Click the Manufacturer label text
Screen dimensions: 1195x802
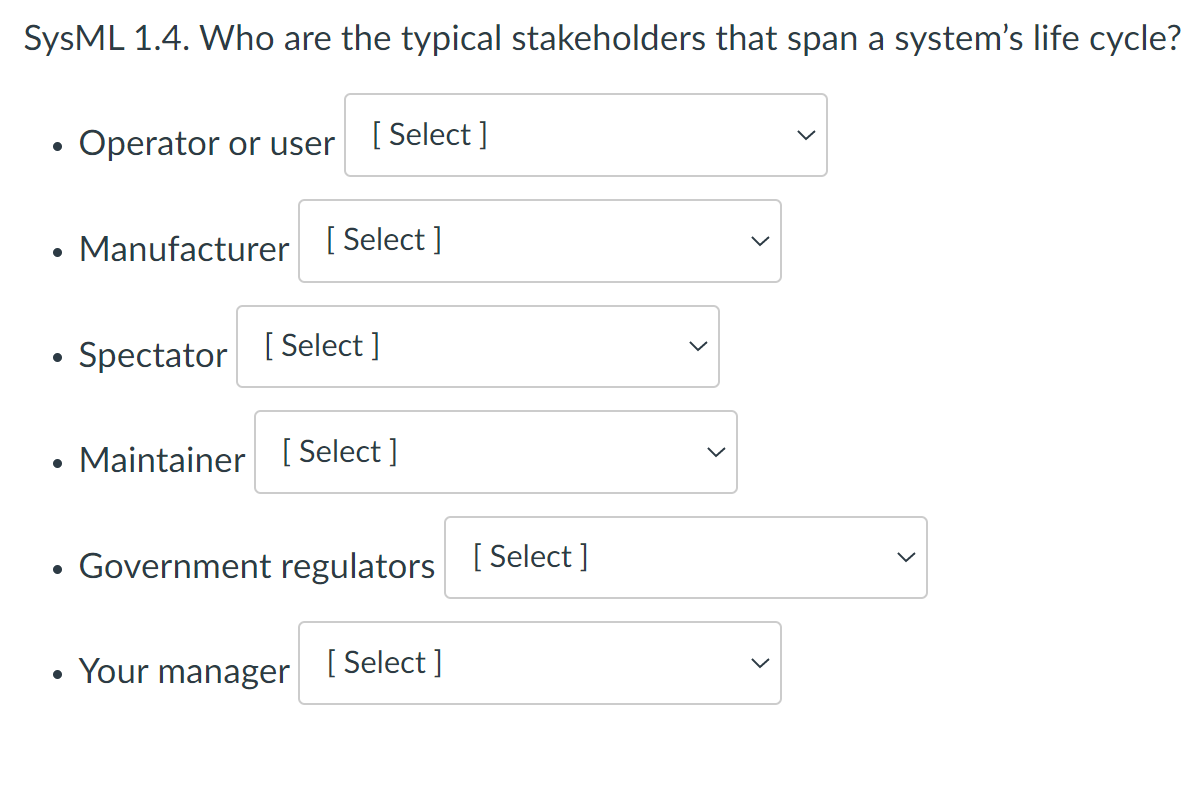[183, 249]
